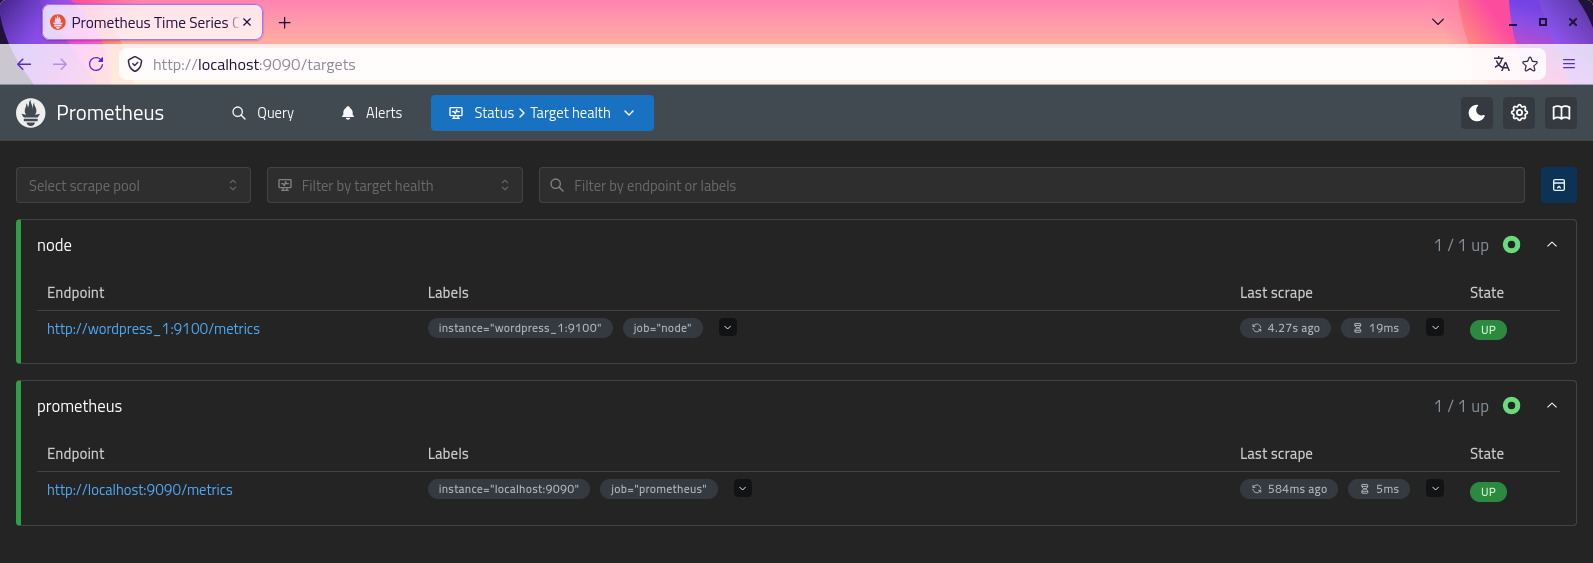Collapse the node scrape pool
Viewport: 1593px width, 563px height.
(x=1552, y=245)
